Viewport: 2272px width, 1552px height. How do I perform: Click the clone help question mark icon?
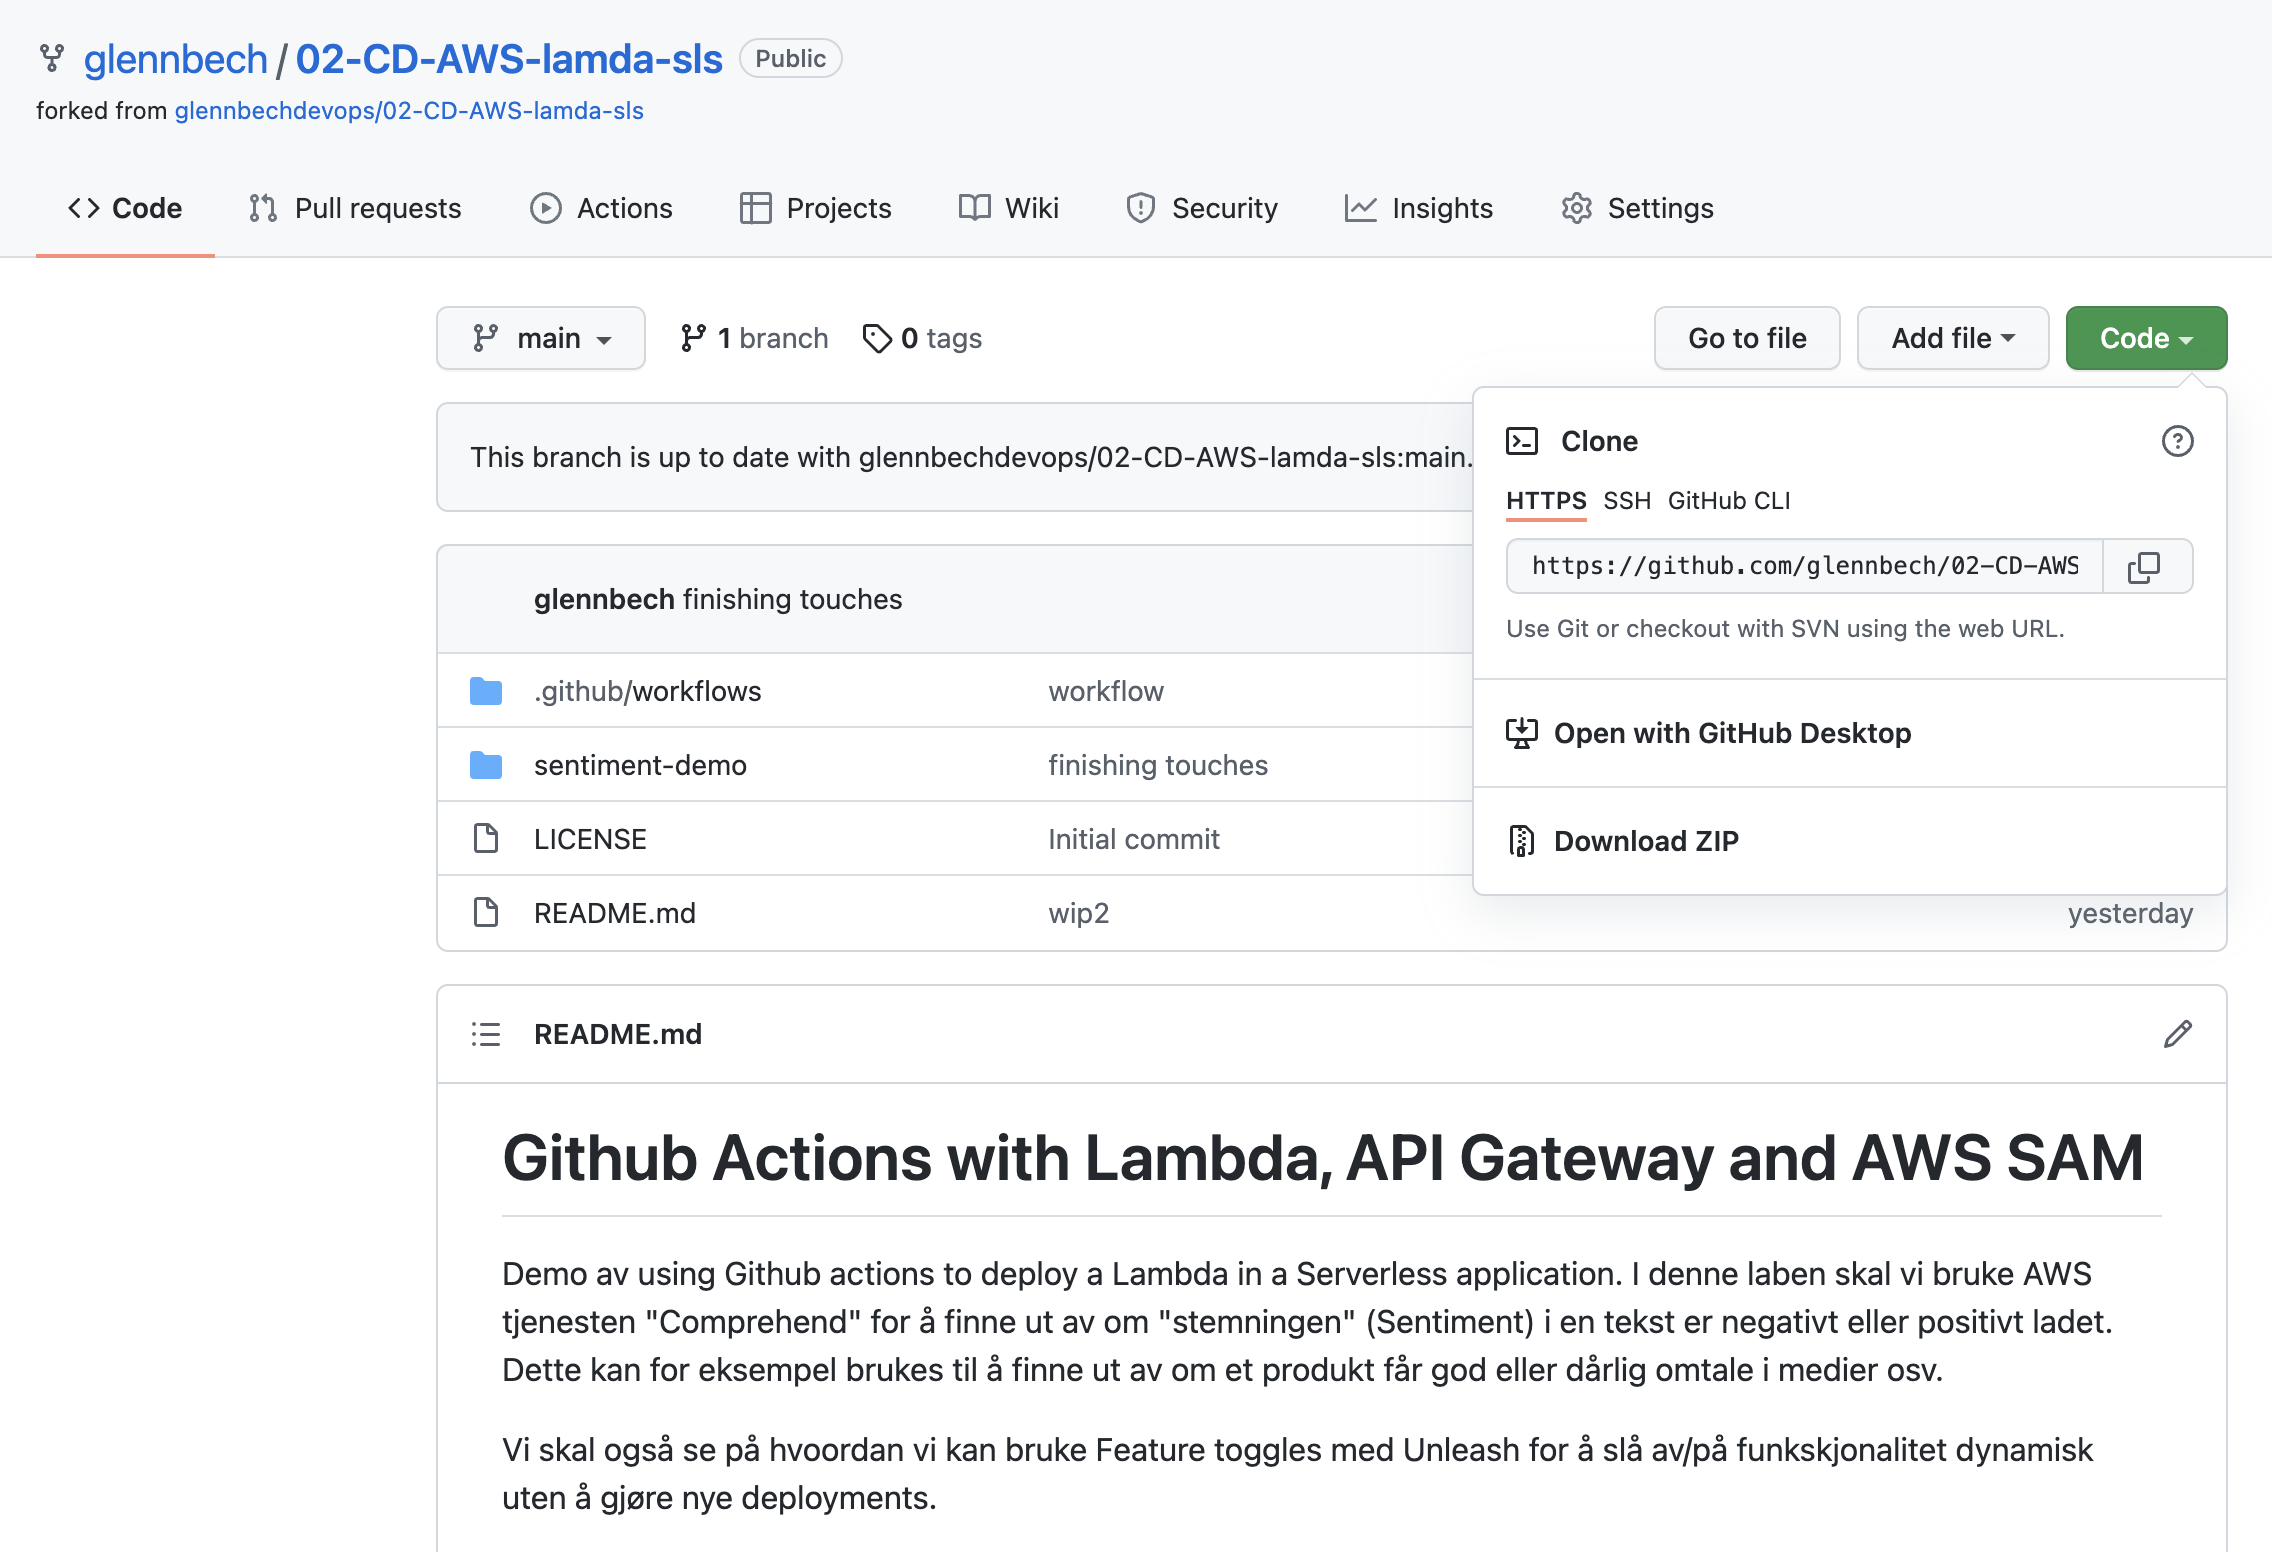click(x=2177, y=441)
